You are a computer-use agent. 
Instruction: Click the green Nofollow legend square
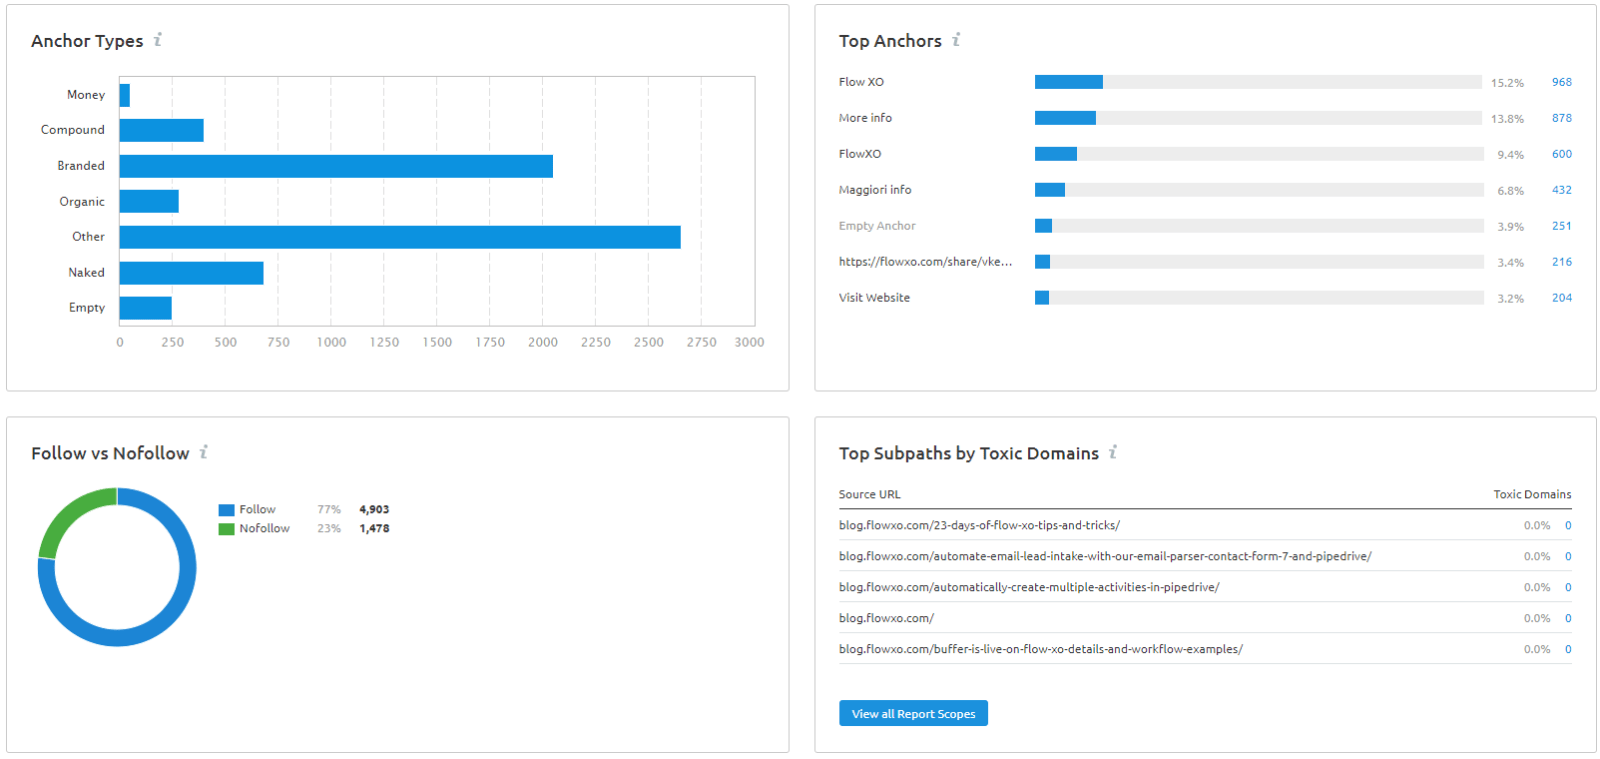(226, 529)
